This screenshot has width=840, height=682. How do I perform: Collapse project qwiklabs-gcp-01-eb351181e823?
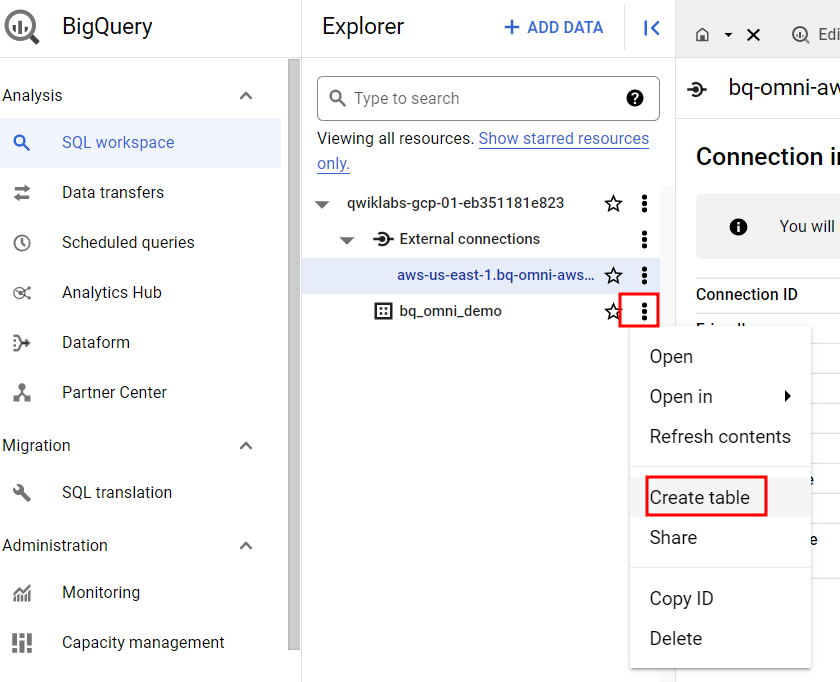(x=322, y=204)
